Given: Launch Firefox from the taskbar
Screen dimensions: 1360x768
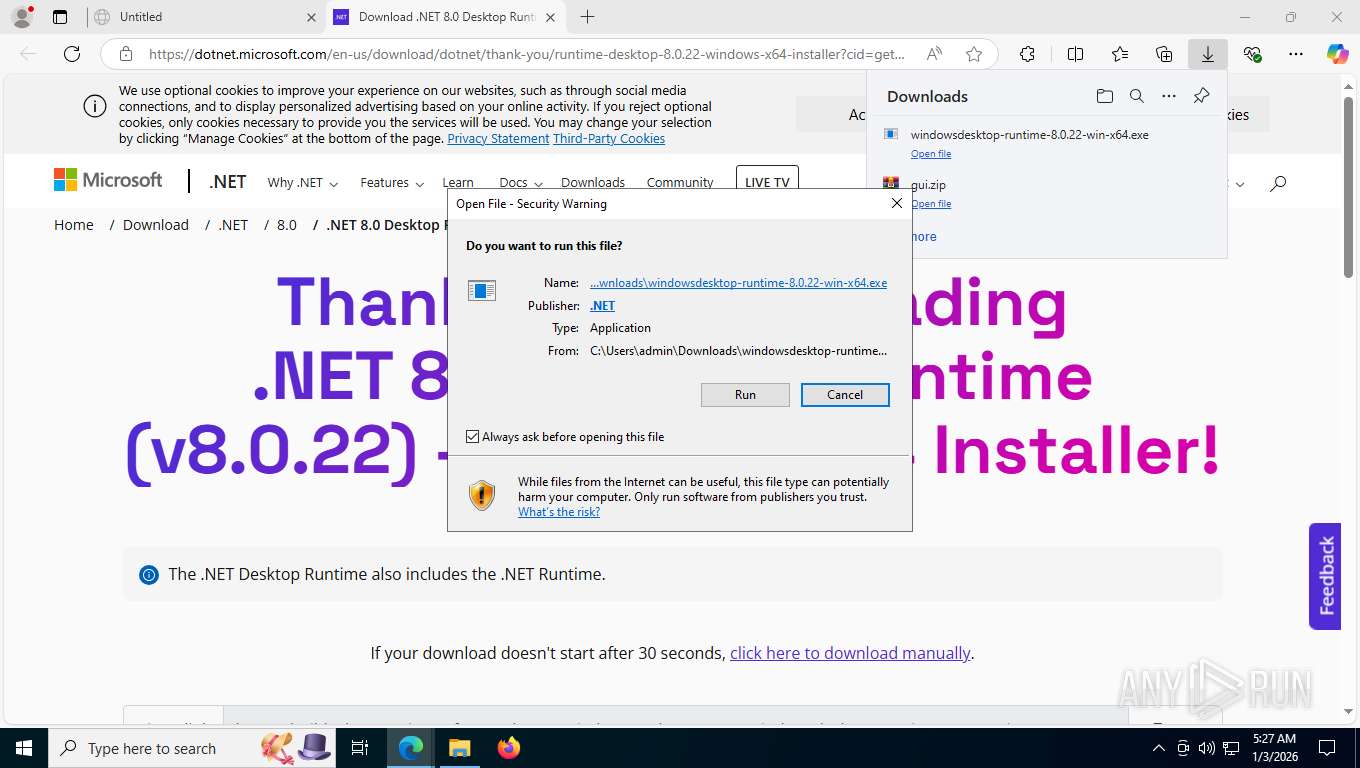Looking at the screenshot, I should (509, 748).
